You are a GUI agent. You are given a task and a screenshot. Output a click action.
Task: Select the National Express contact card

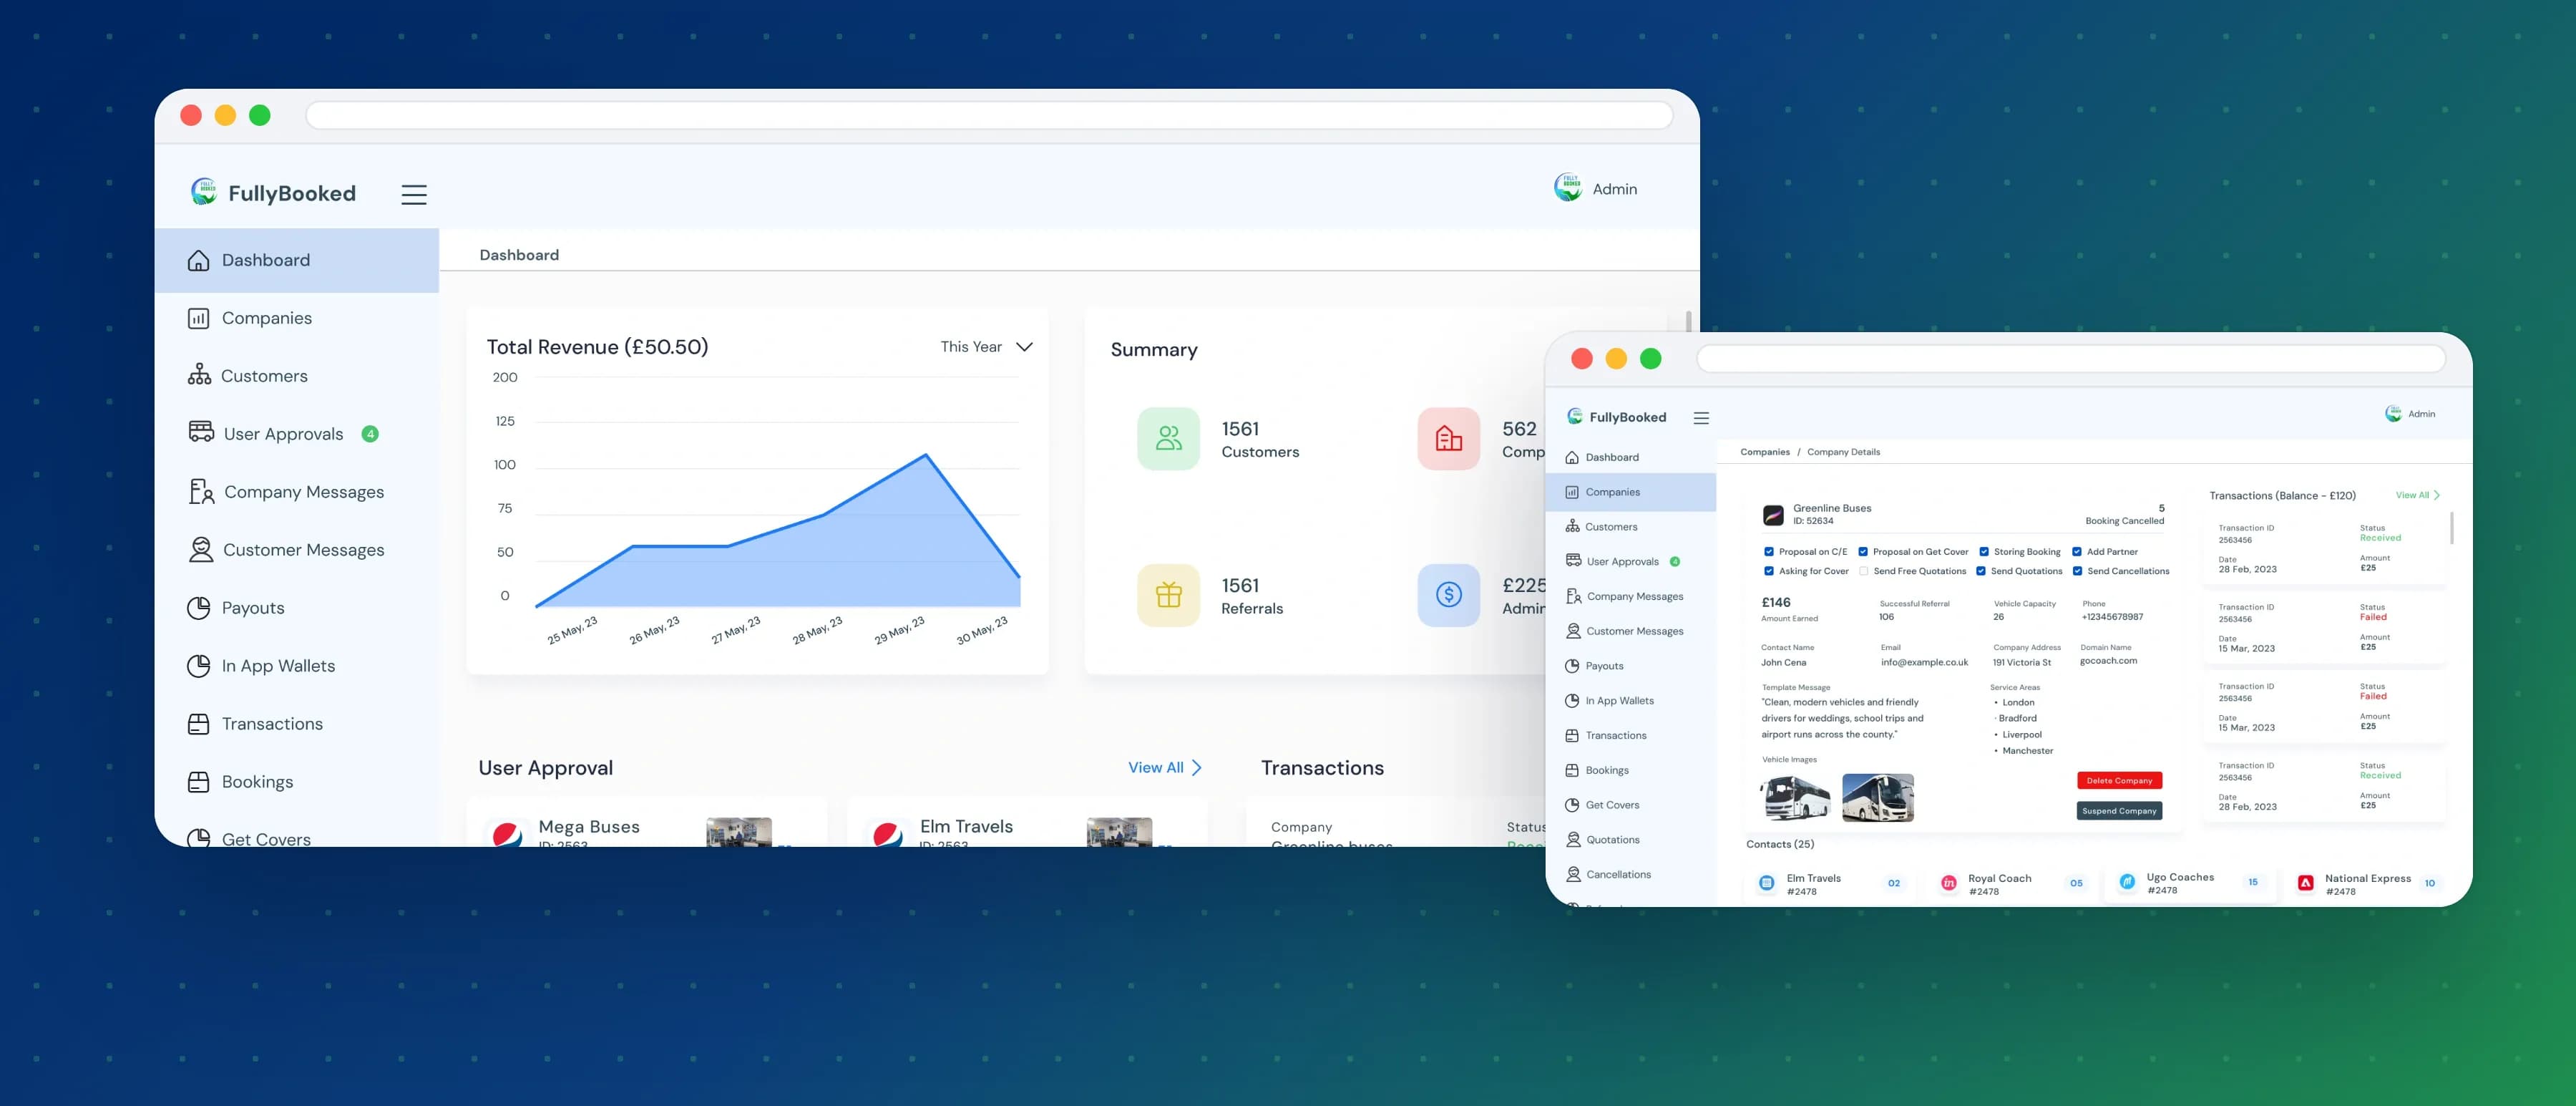[2369, 884]
